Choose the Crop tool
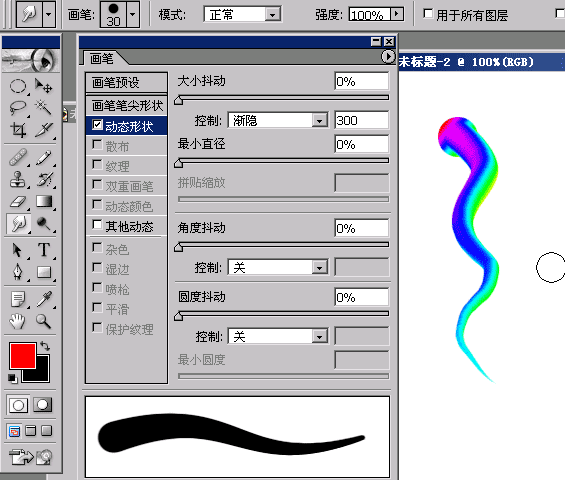Viewport: 565px width, 480px height. [18, 130]
